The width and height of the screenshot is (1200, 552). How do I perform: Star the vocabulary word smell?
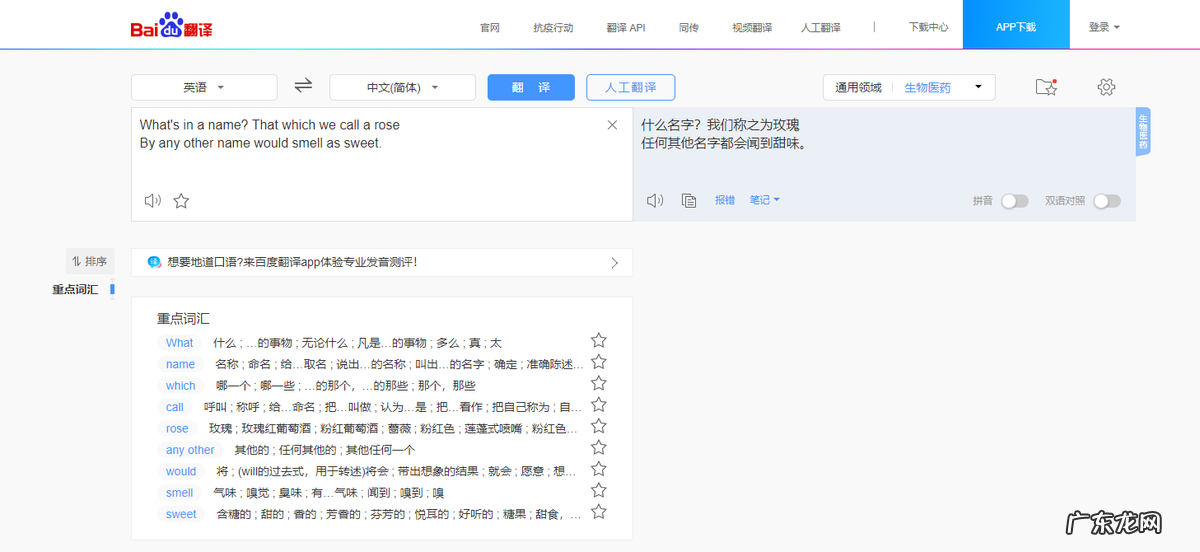[x=599, y=490]
